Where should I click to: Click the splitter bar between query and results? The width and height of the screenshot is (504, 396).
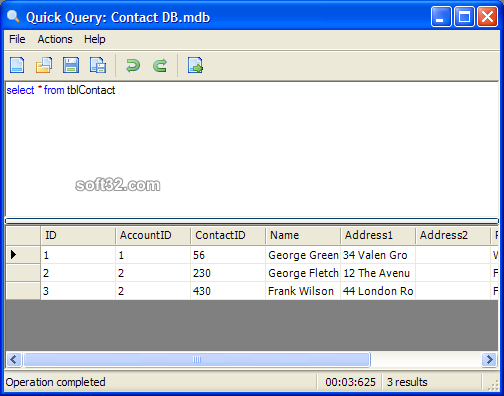point(252,221)
